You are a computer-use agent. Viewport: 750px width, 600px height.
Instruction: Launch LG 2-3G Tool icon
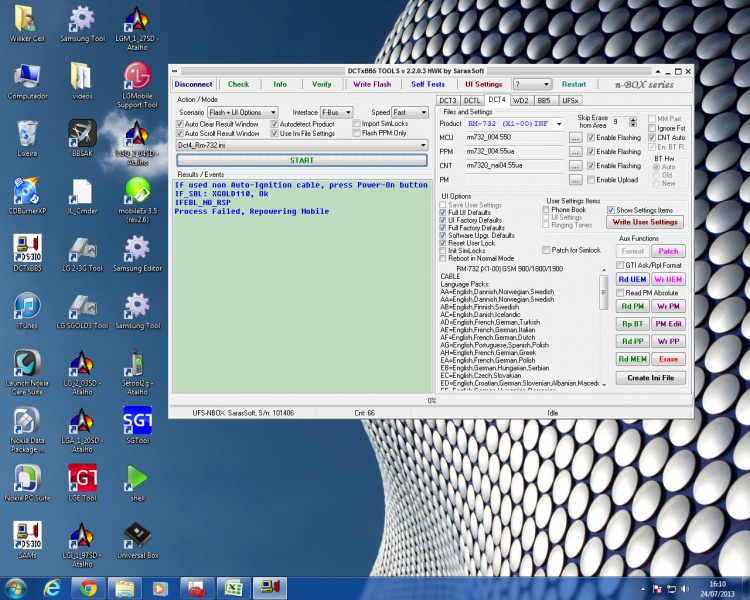[82, 254]
